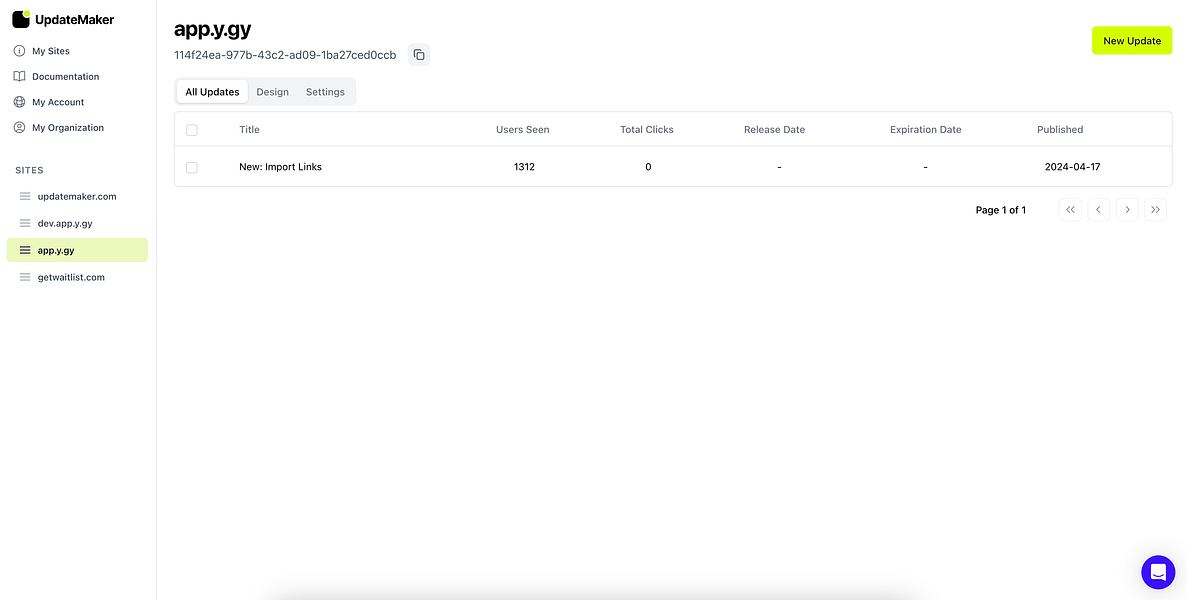Click the Release Date column header
This screenshot has height=600, width=1187.
tap(774, 129)
